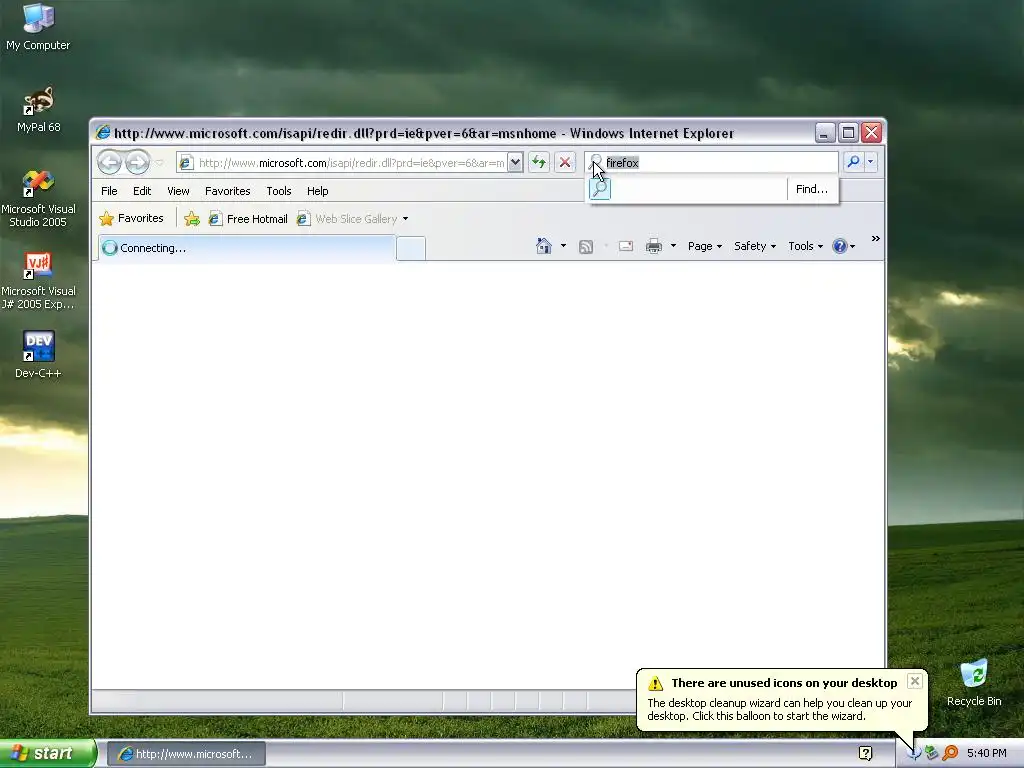The image size is (1024, 768).
Task: Click the Forward navigation button
Action: (137, 162)
